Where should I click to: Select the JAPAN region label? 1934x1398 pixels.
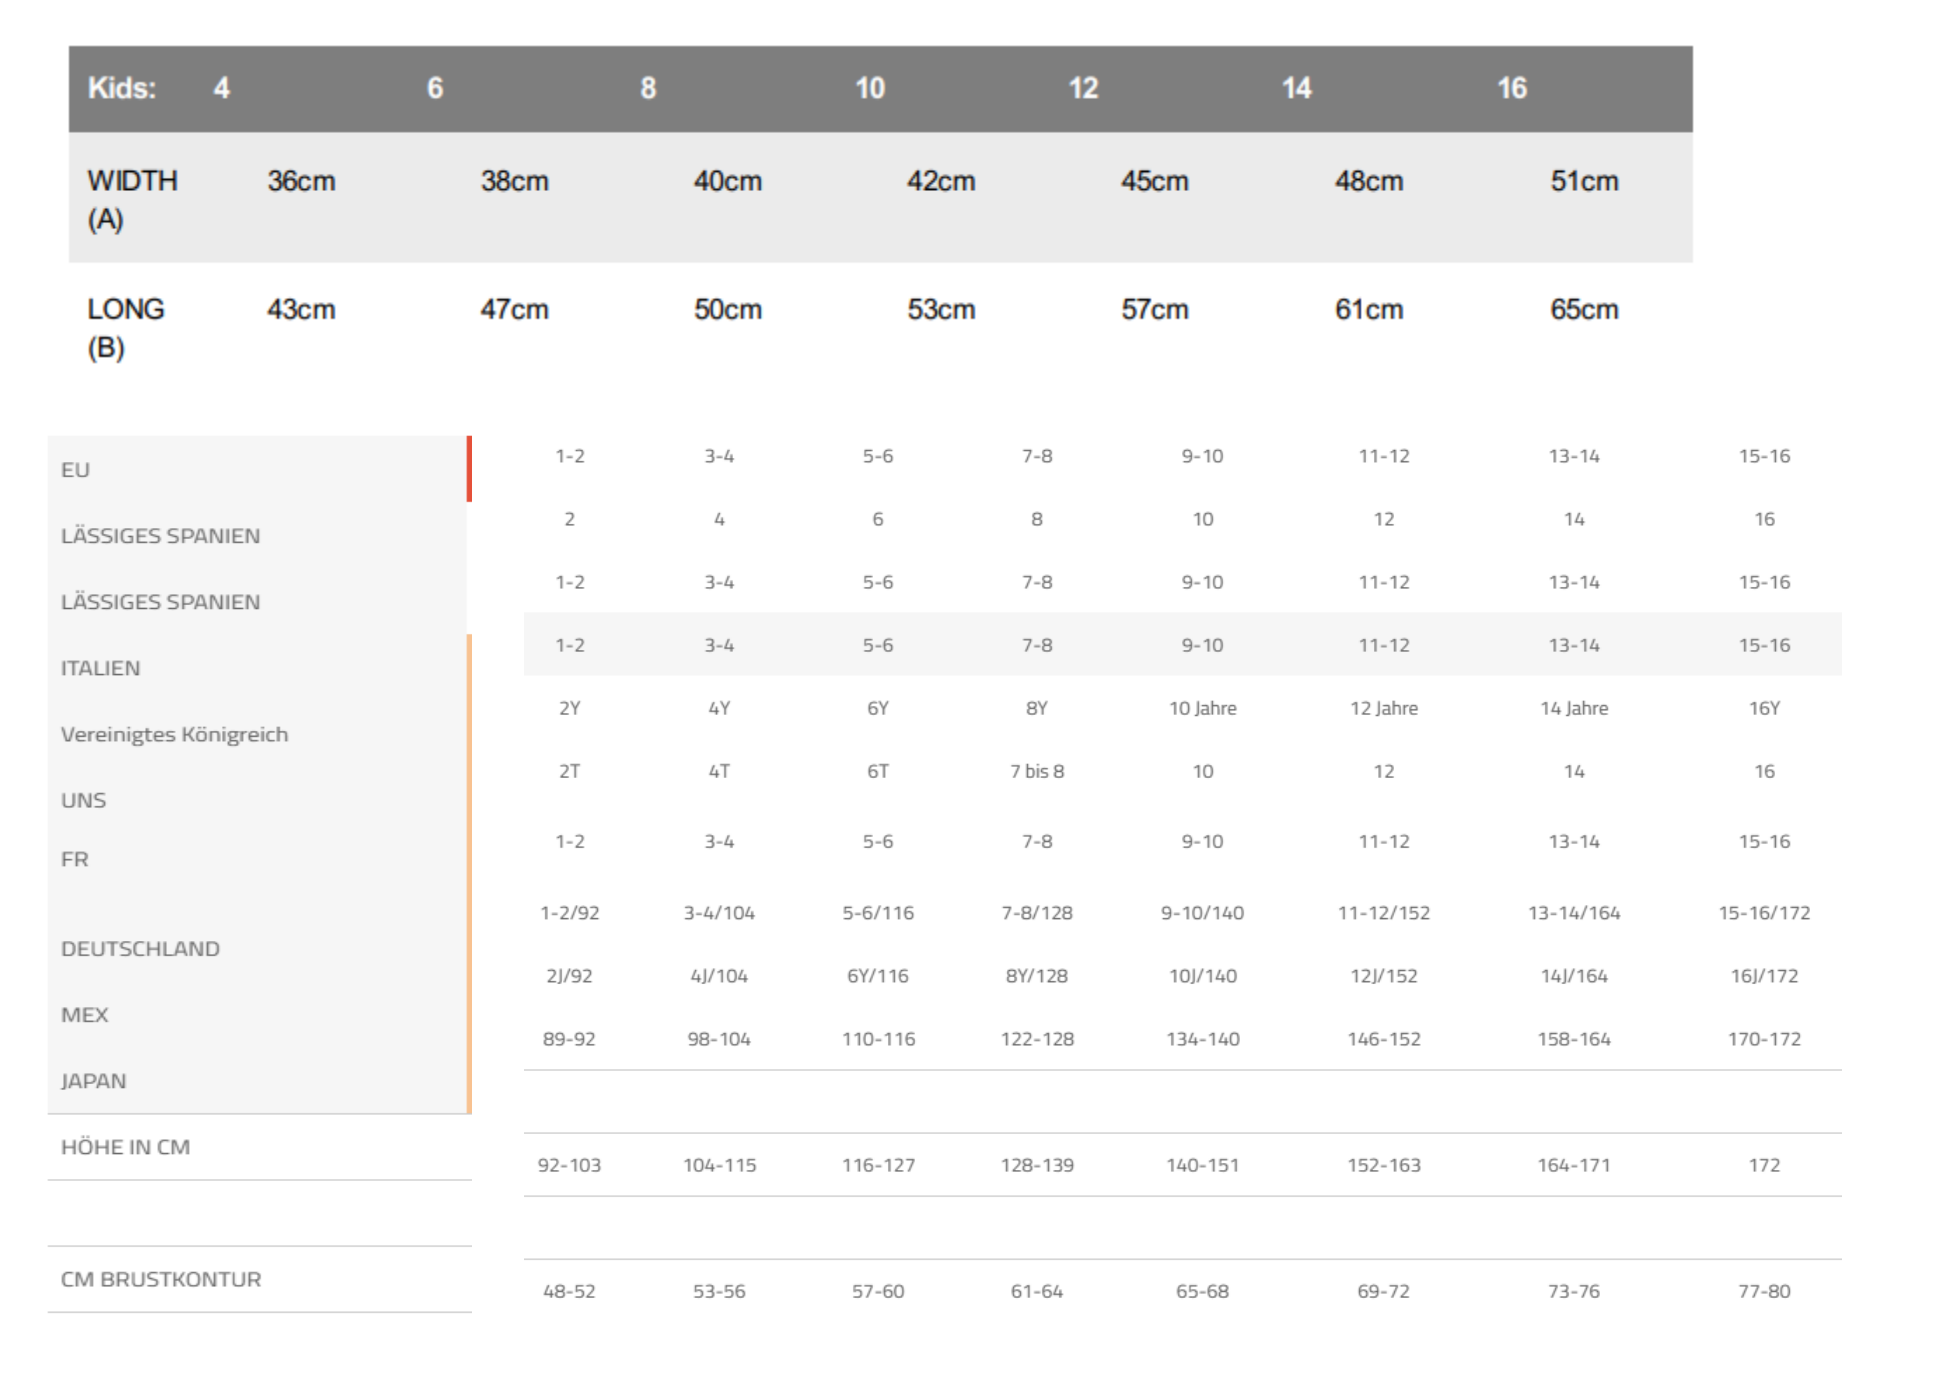click(93, 1081)
